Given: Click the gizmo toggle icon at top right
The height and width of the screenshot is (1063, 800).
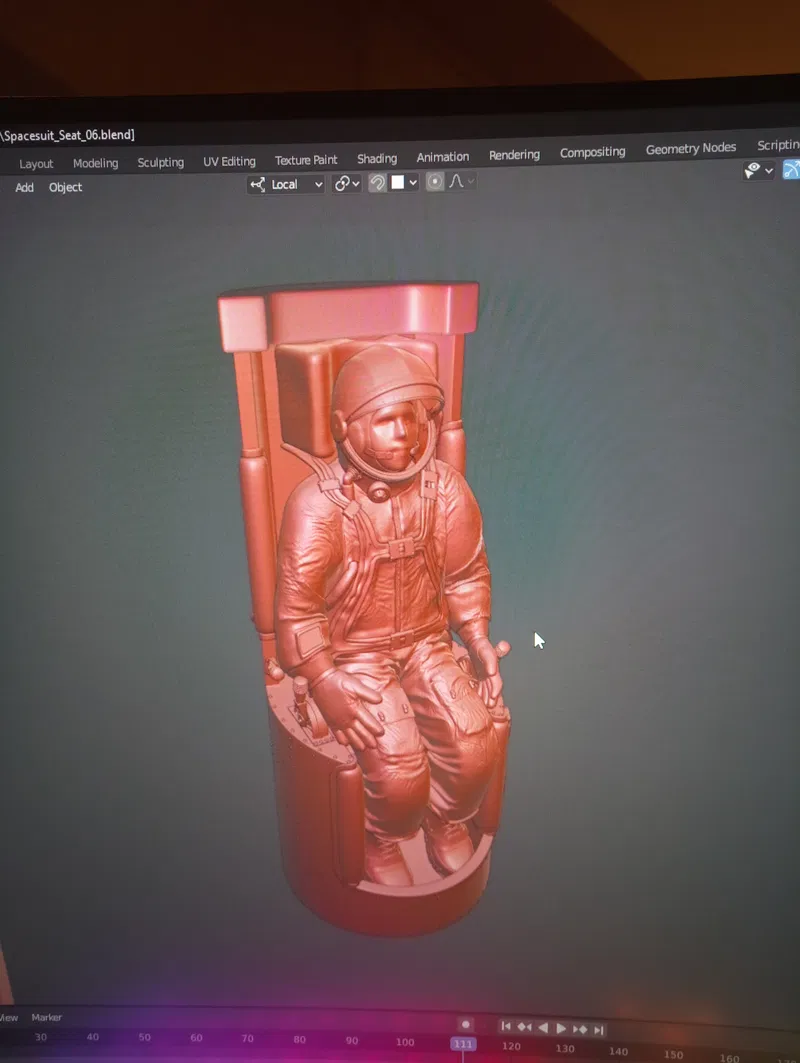Looking at the screenshot, I should coord(791,169).
